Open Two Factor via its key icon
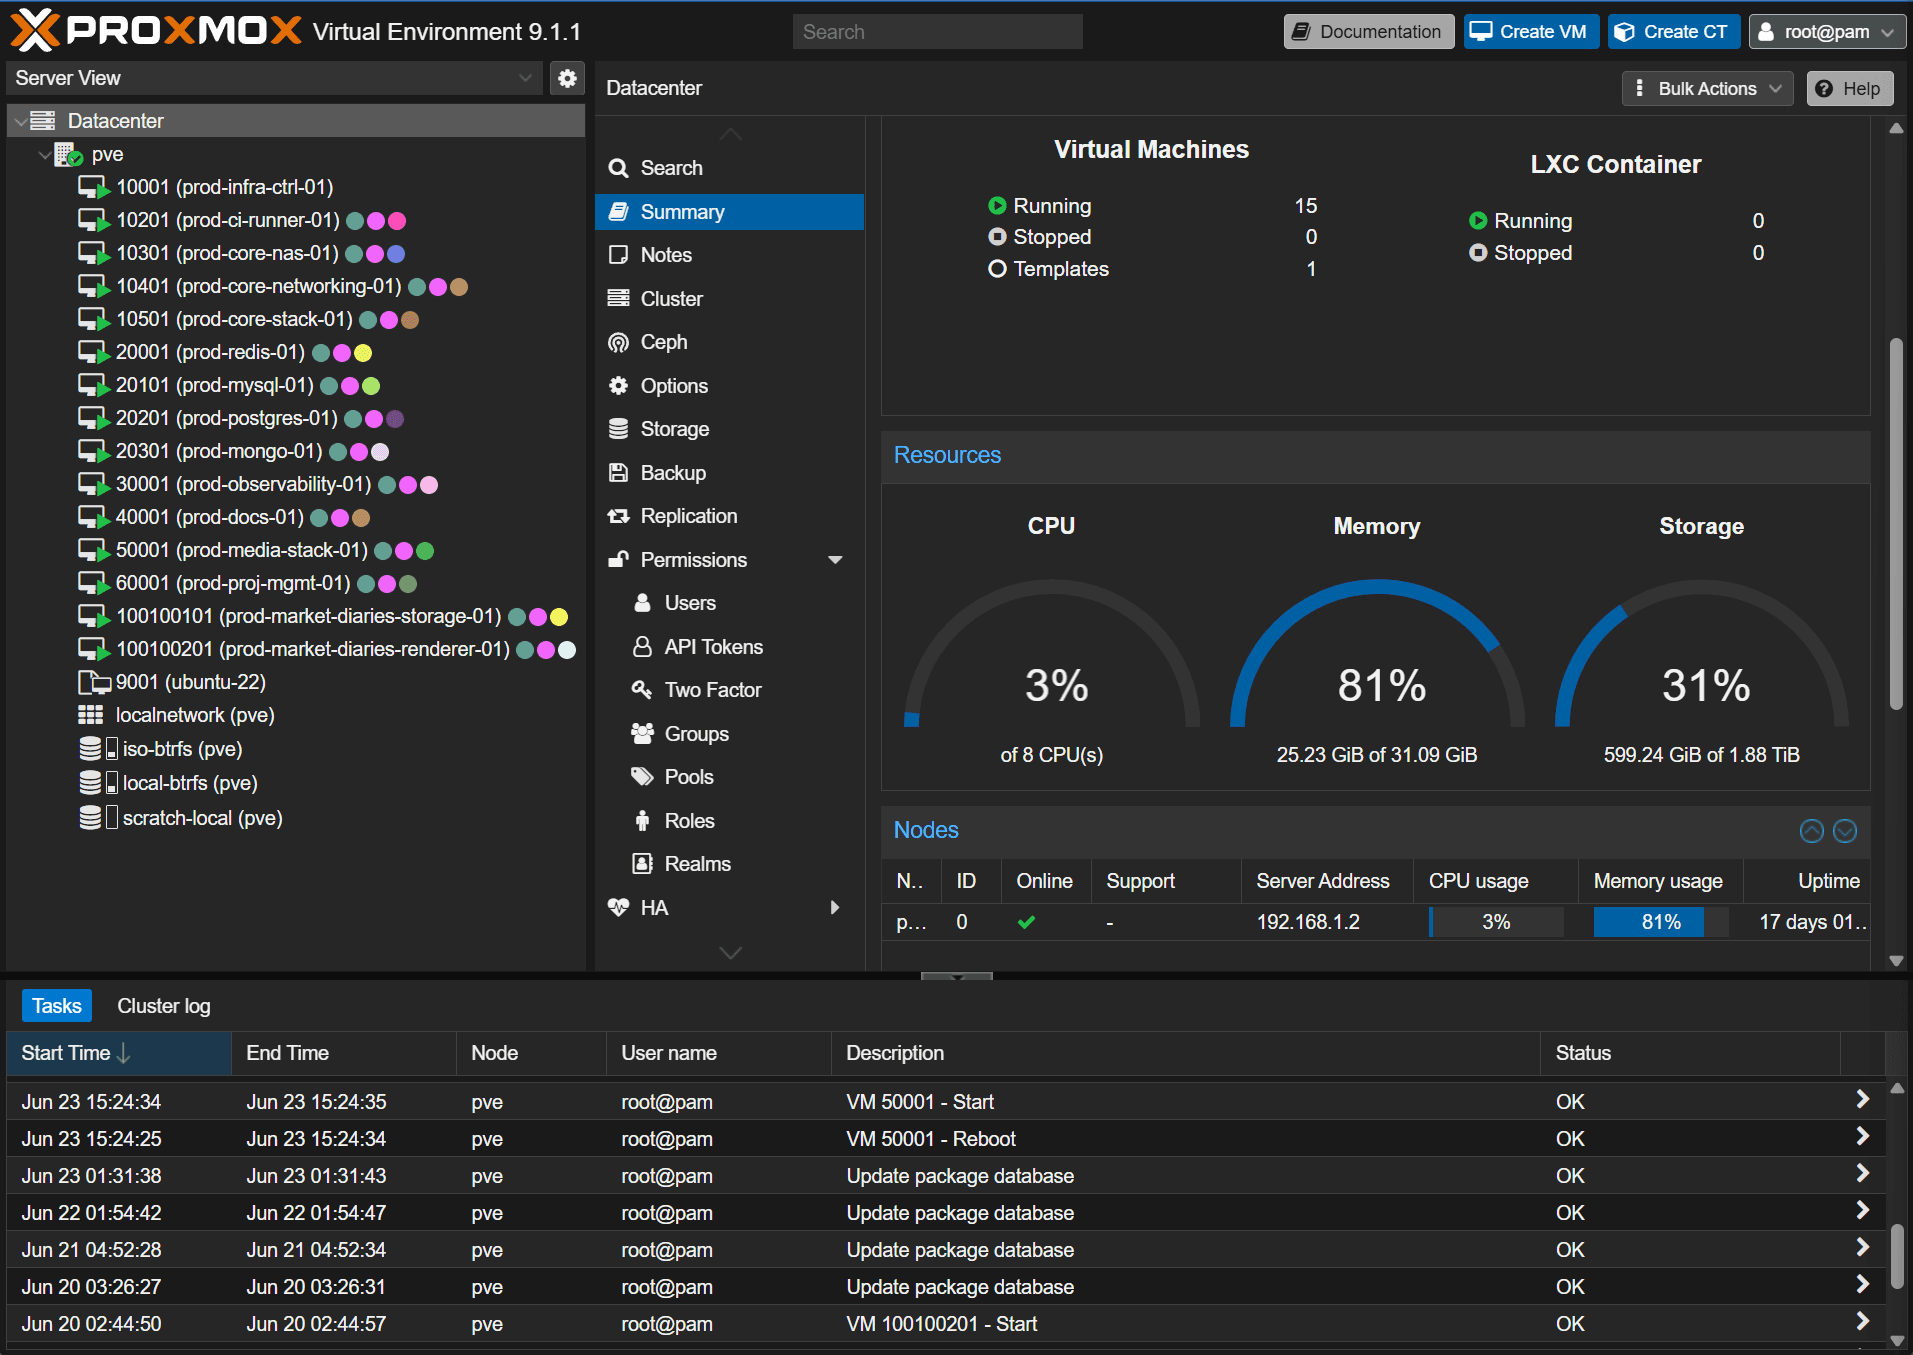 click(643, 690)
